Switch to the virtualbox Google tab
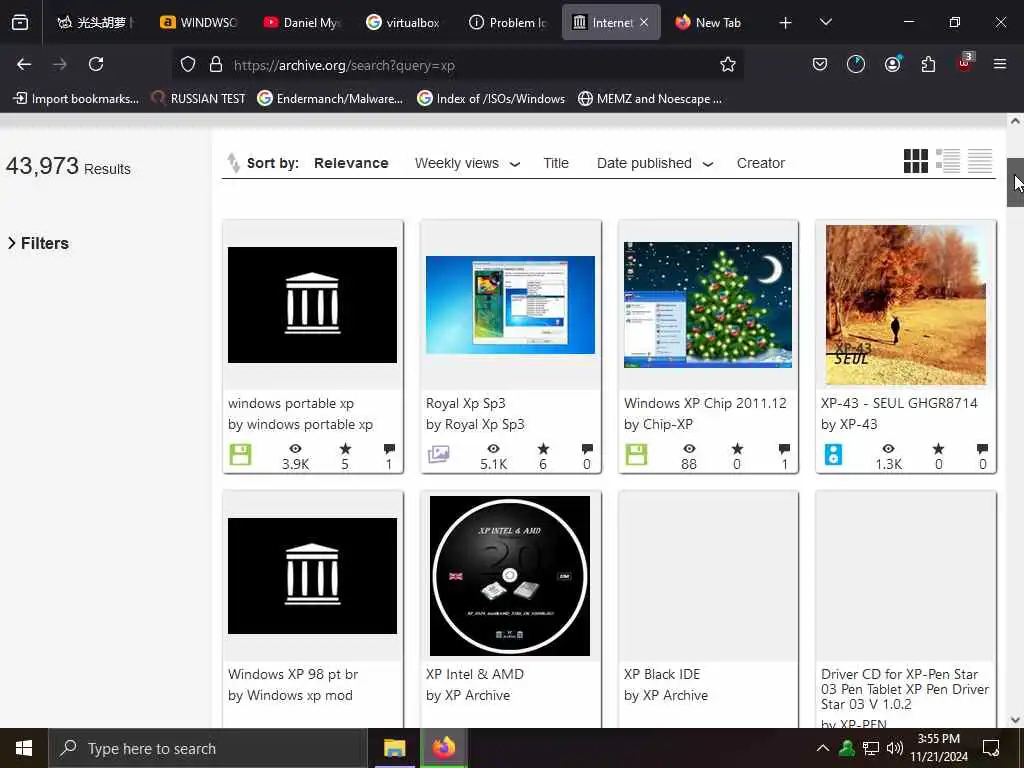This screenshot has height=768, width=1024. click(x=404, y=22)
